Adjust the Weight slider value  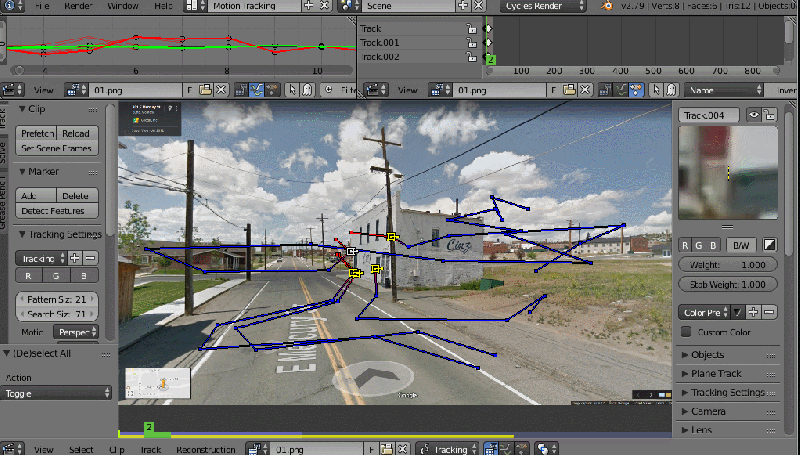[x=728, y=265]
